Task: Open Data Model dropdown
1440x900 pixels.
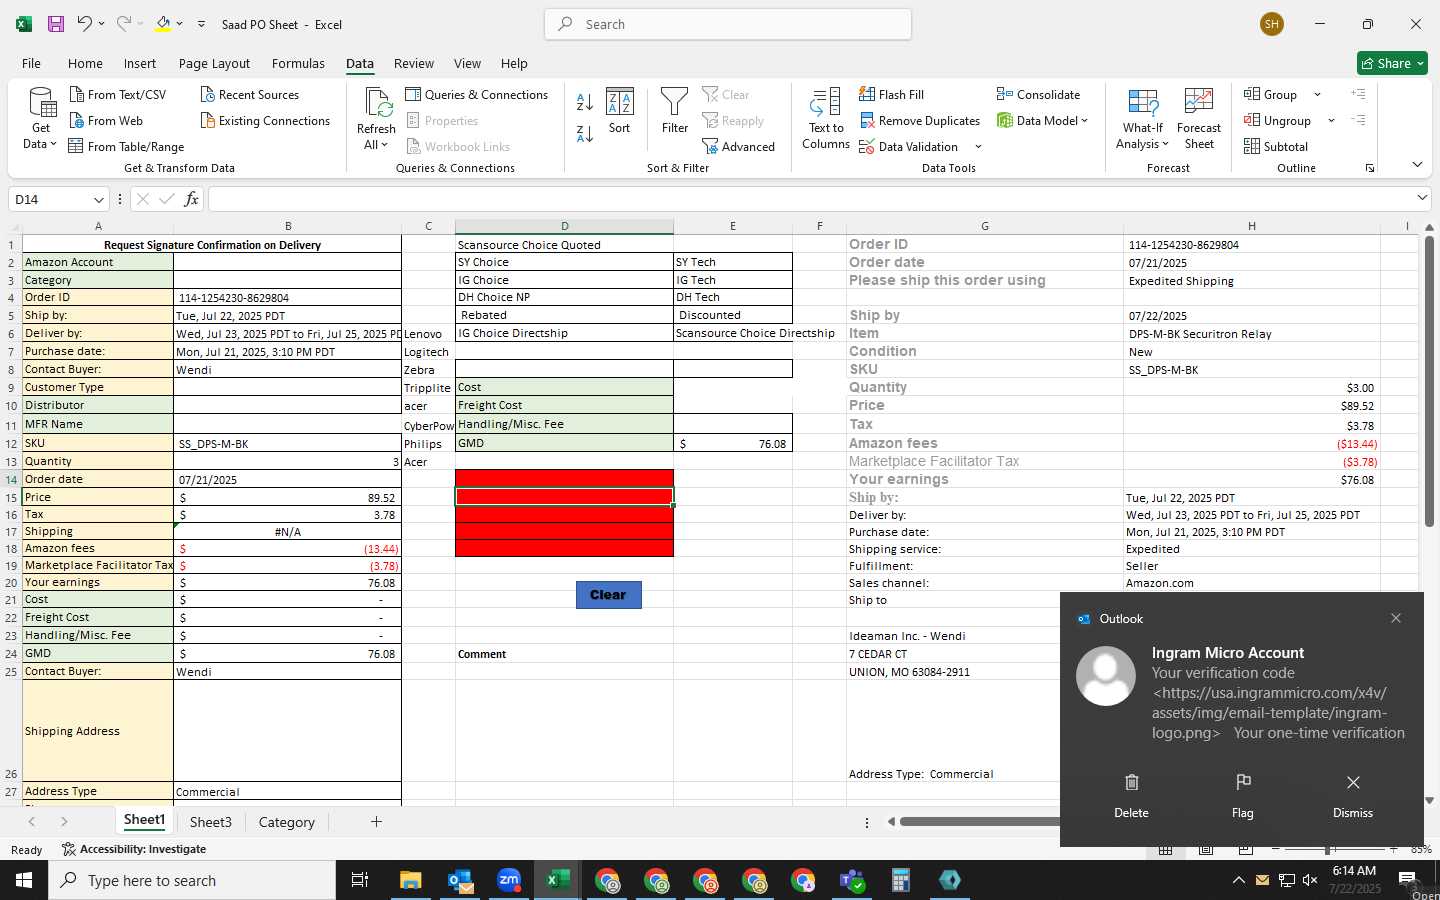Action: coord(1084,120)
